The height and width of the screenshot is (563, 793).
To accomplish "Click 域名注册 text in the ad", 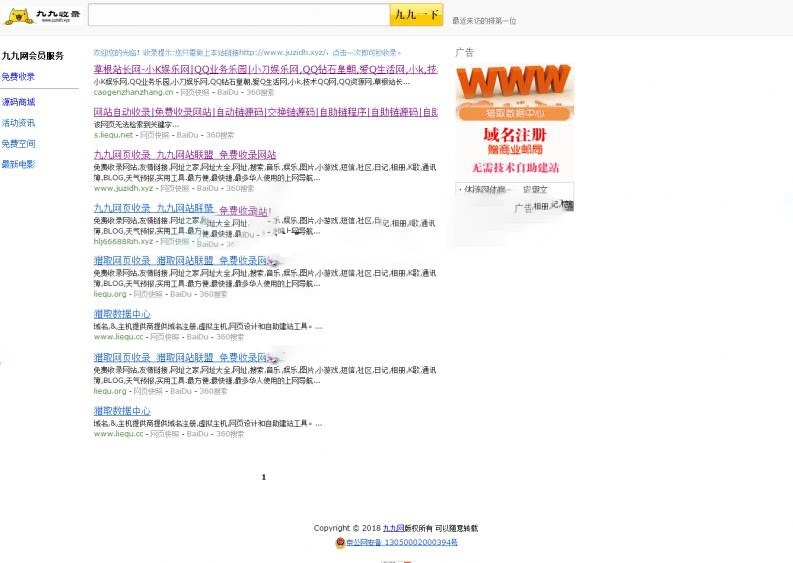I will point(514,135).
